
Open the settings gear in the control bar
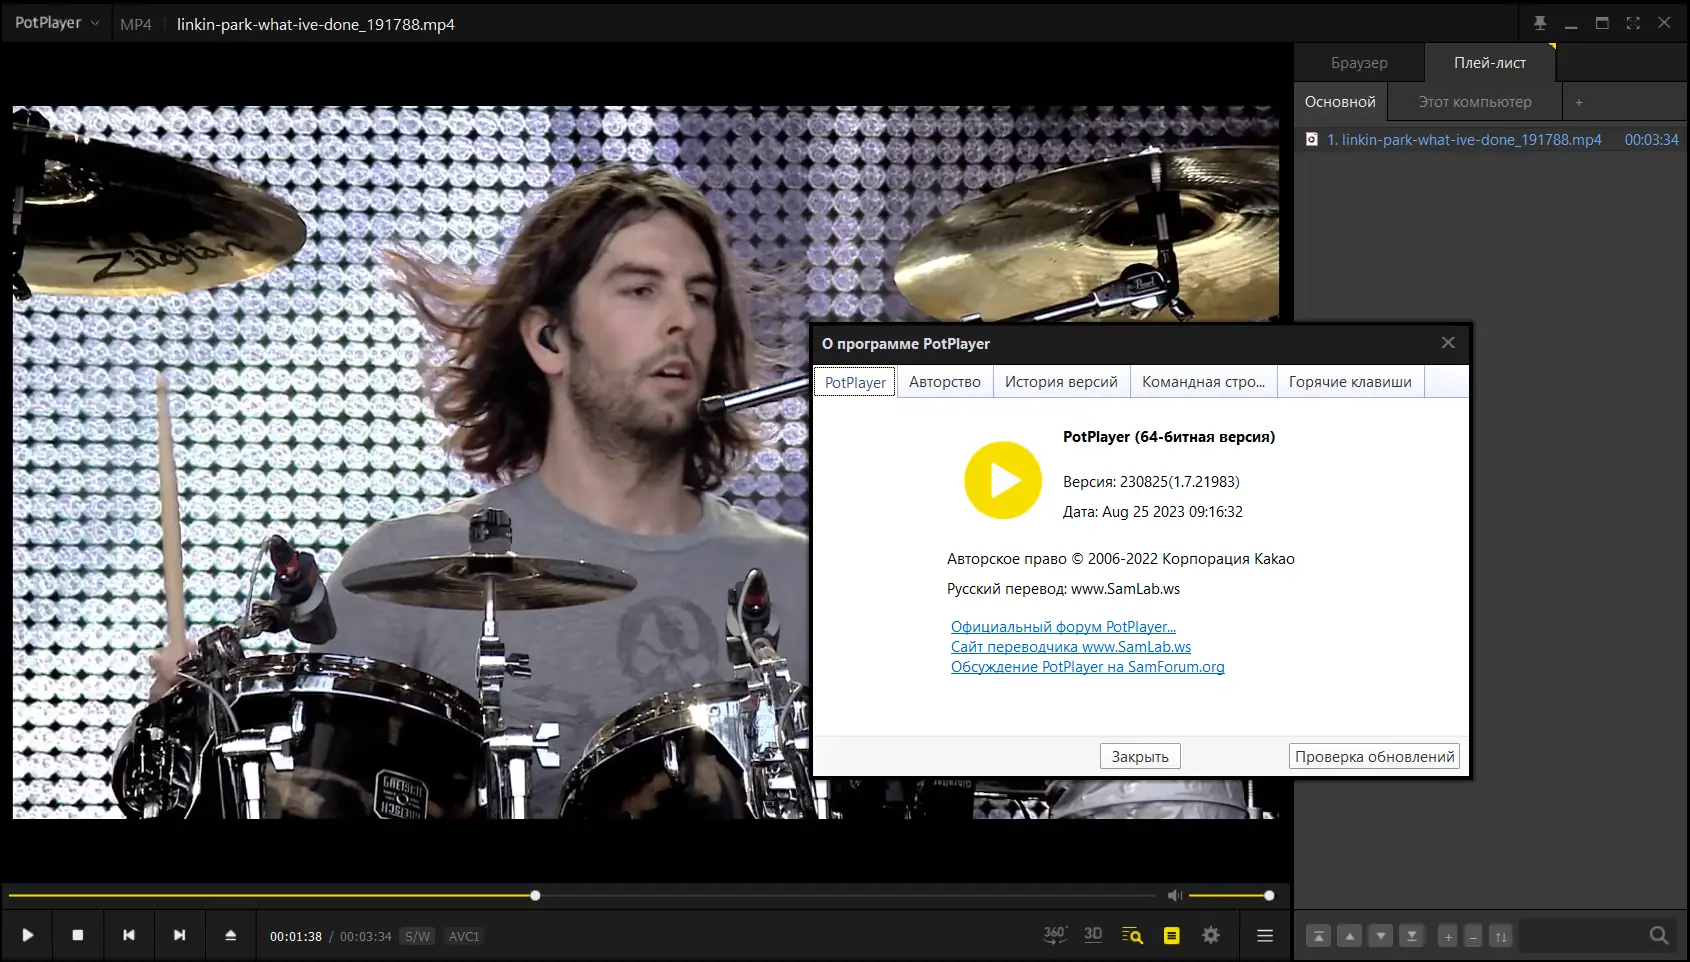click(1211, 935)
